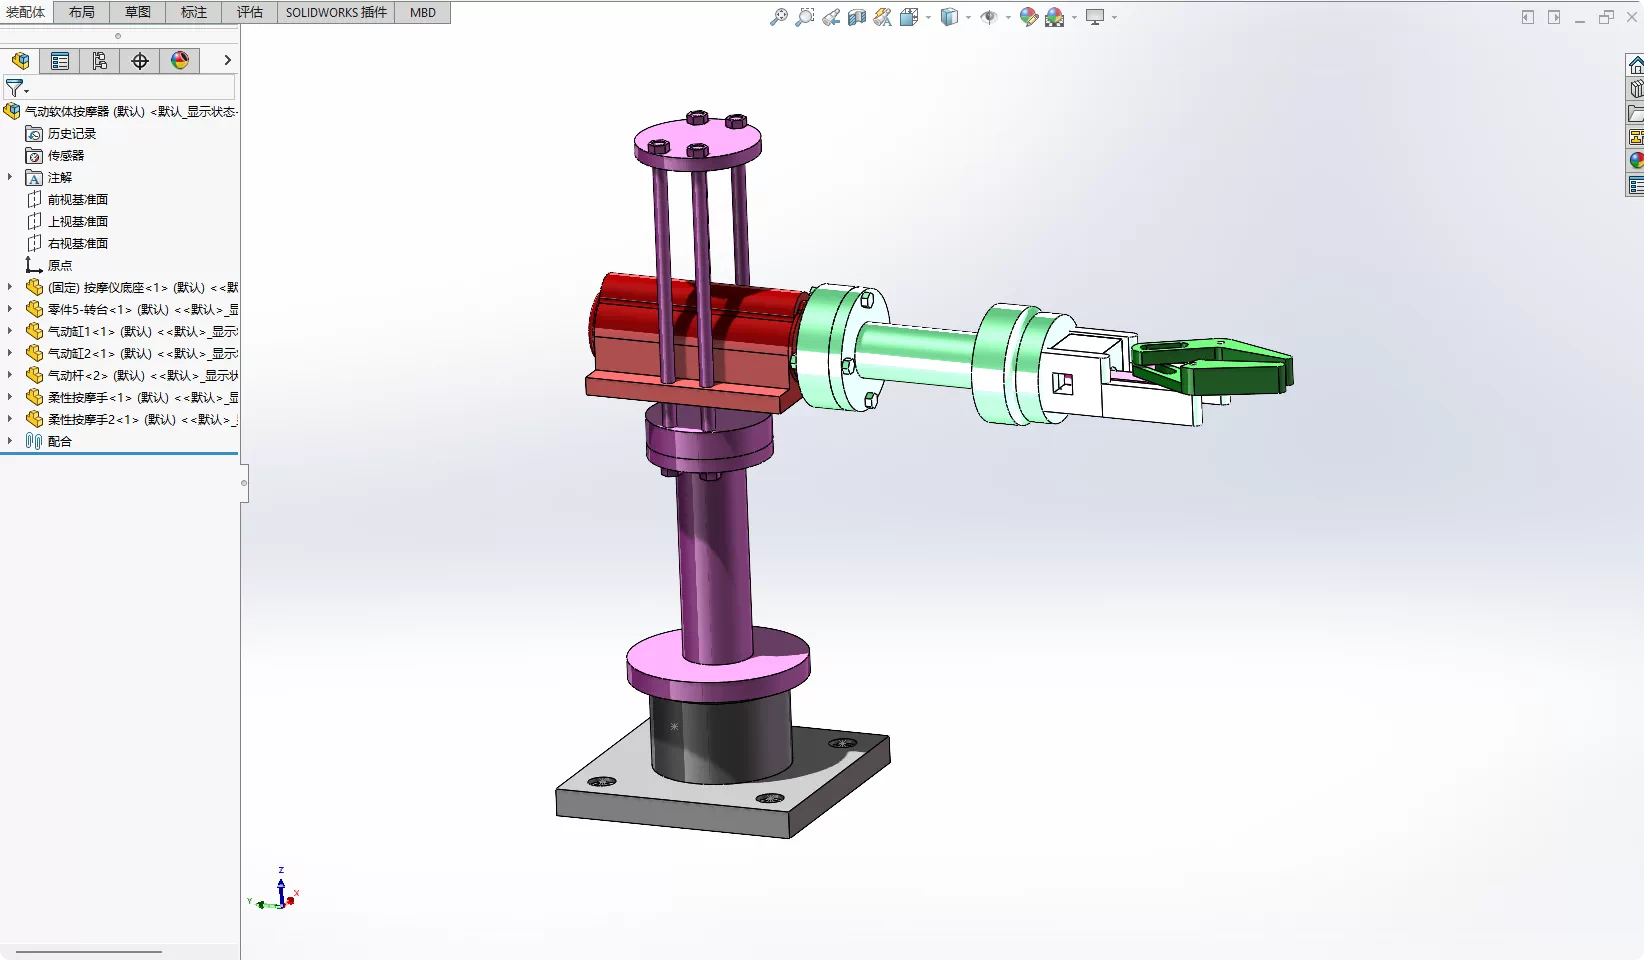Viewport: 1644px width, 960px height.
Task: Click the green gripper in the model
Action: pyautogui.click(x=1212, y=366)
